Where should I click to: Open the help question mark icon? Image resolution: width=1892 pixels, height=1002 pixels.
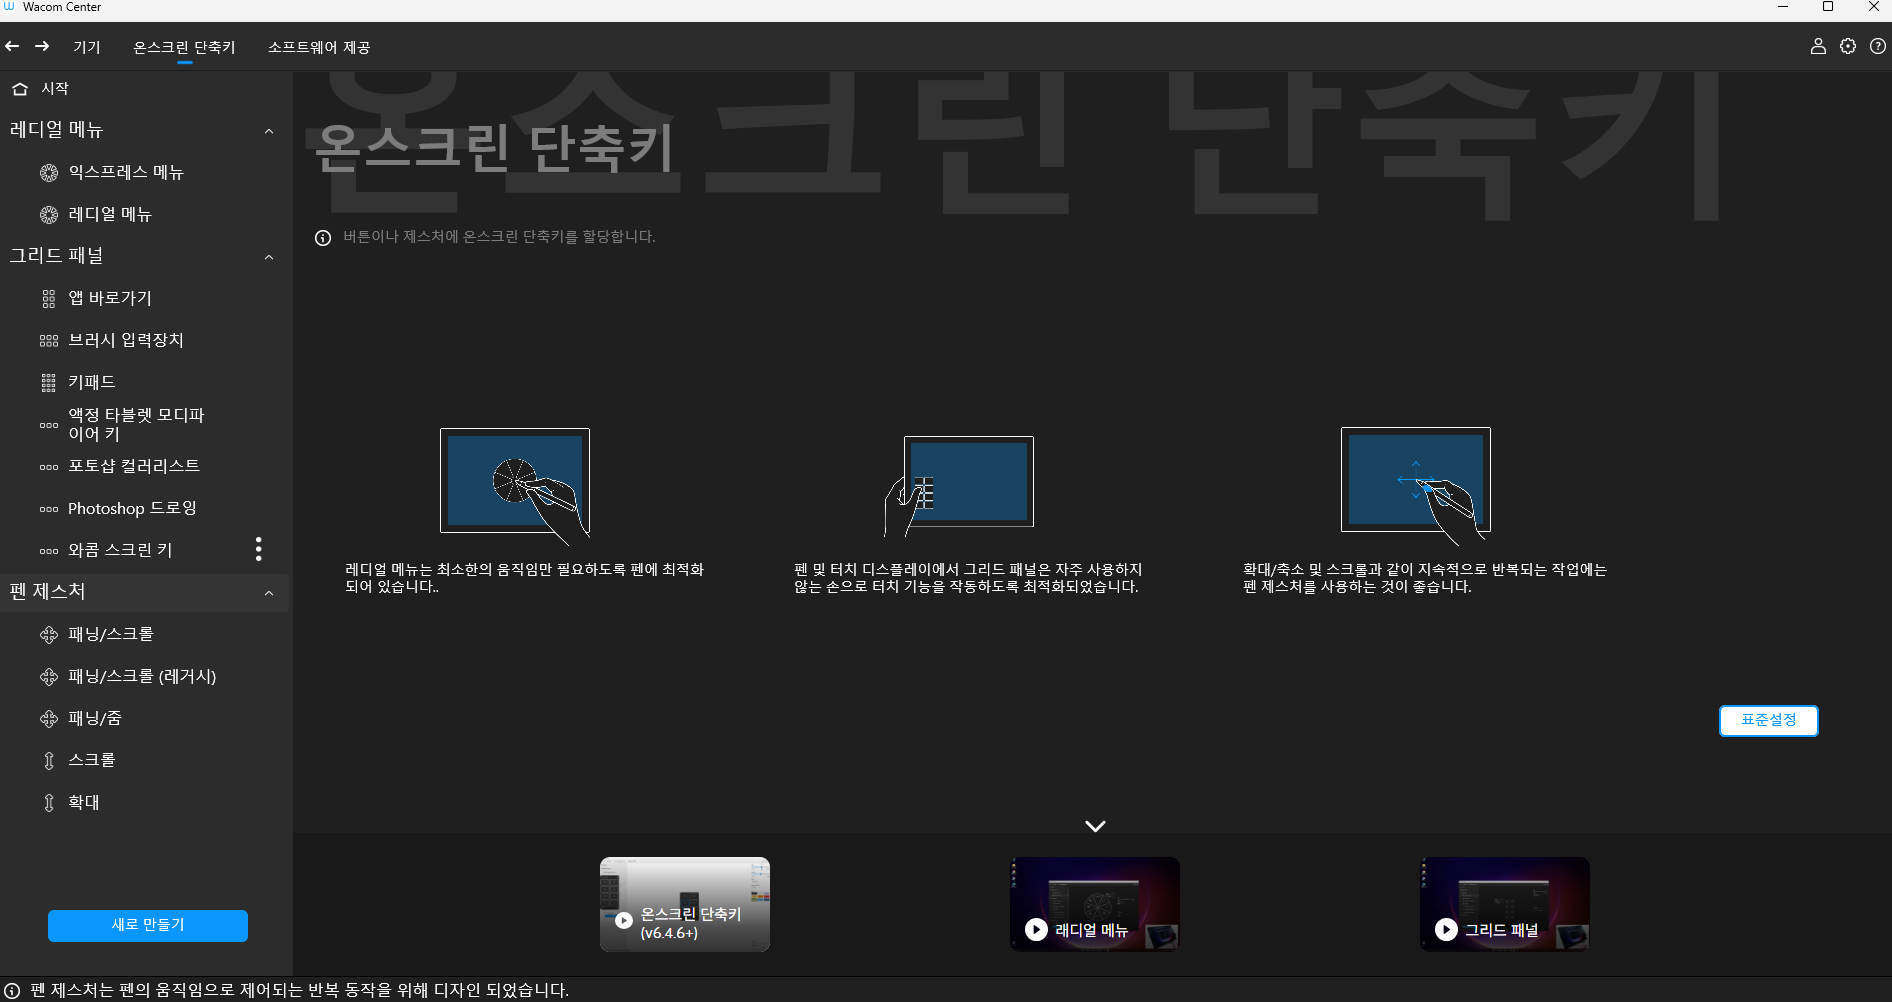[x=1878, y=46]
